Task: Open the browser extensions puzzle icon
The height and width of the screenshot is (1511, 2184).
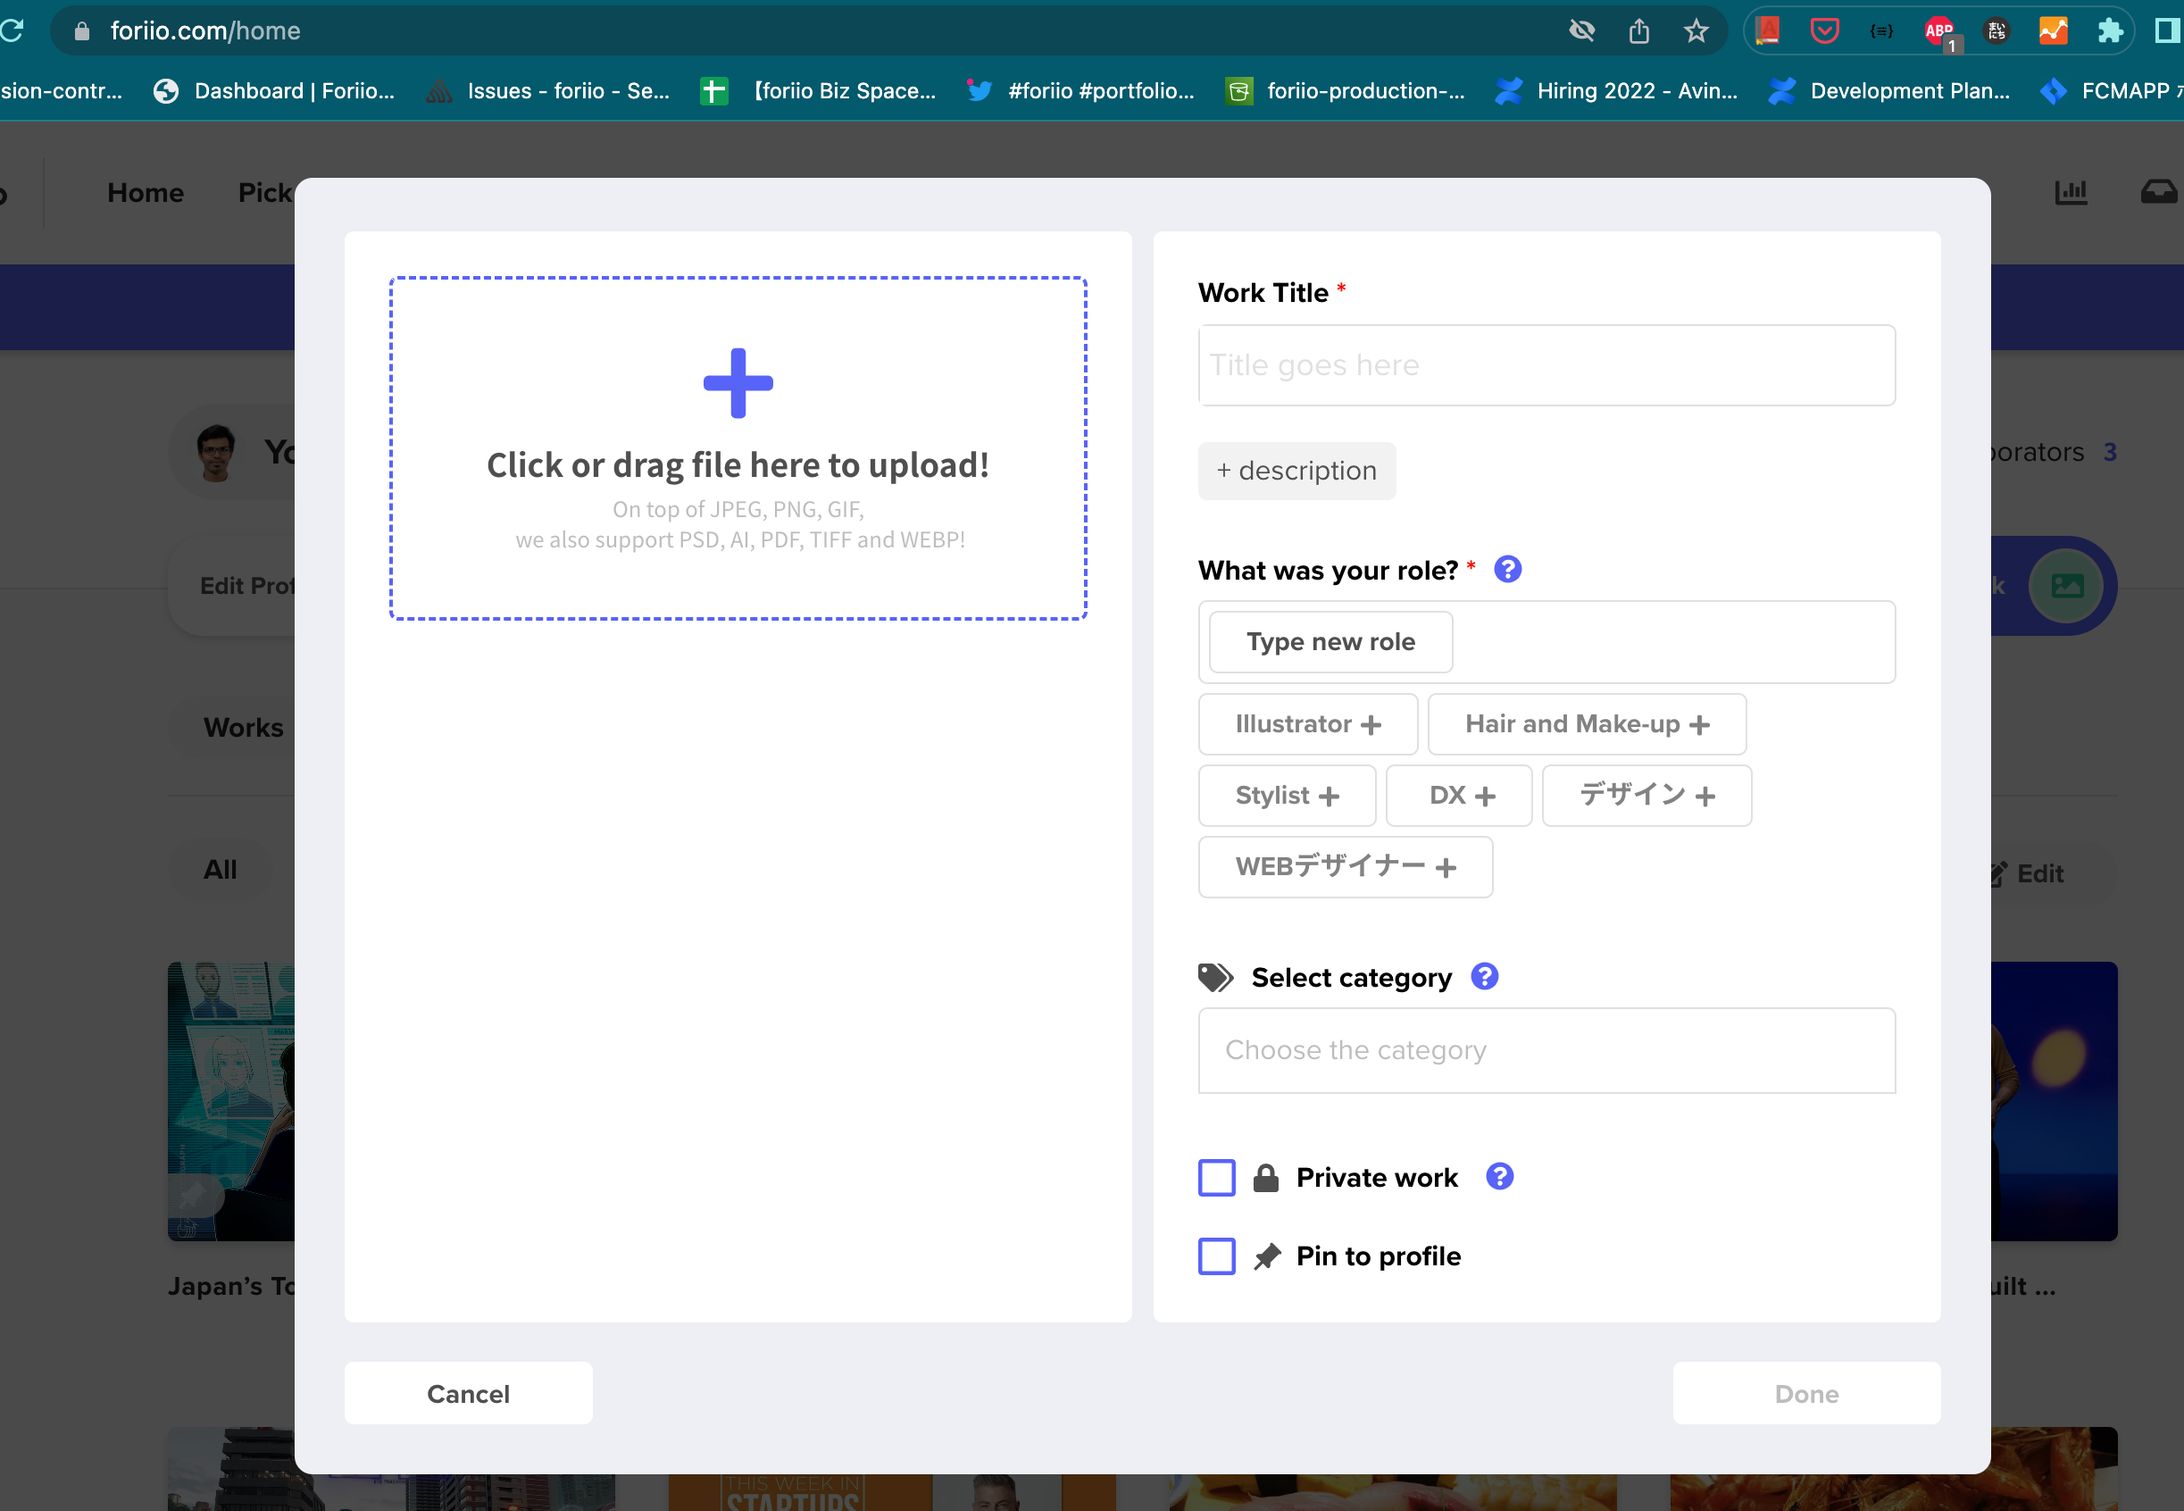Action: point(2110,31)
